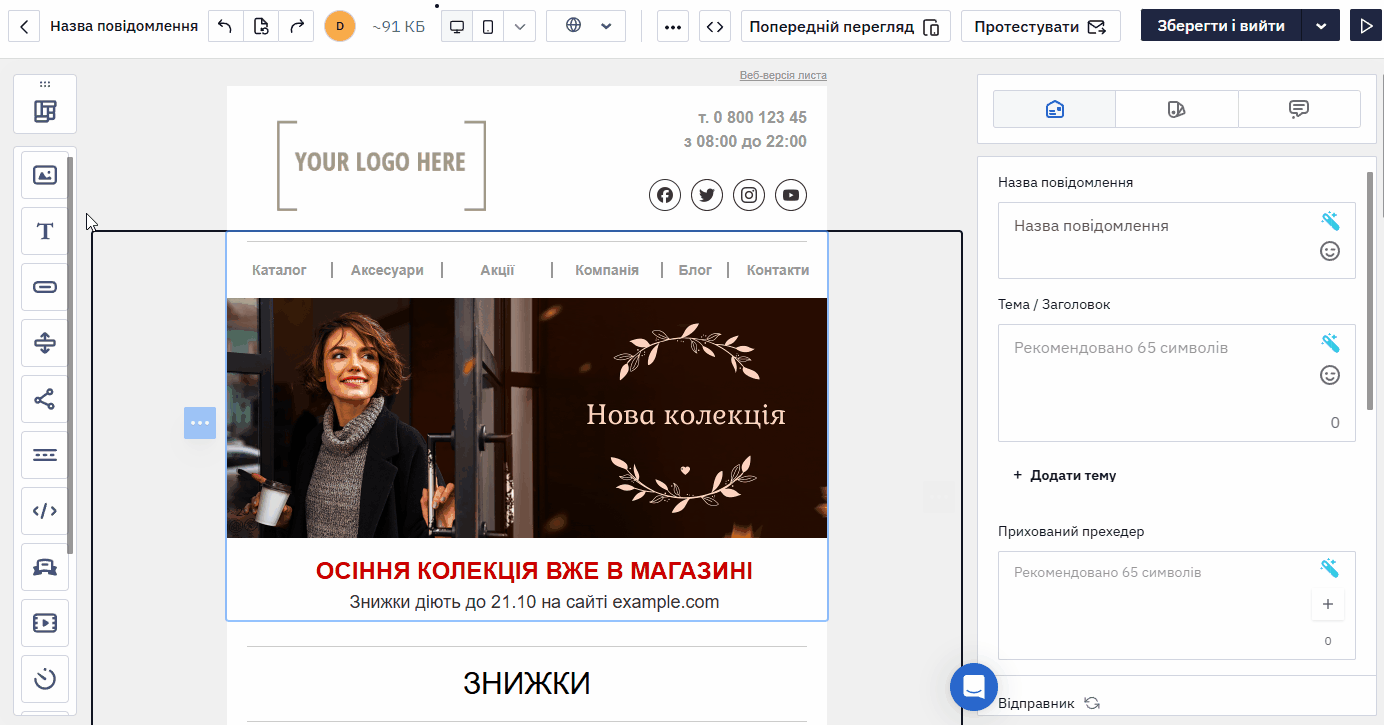Open the blue chat support bubble
The width and height of the screenshot is (1384, 725).
974,687
